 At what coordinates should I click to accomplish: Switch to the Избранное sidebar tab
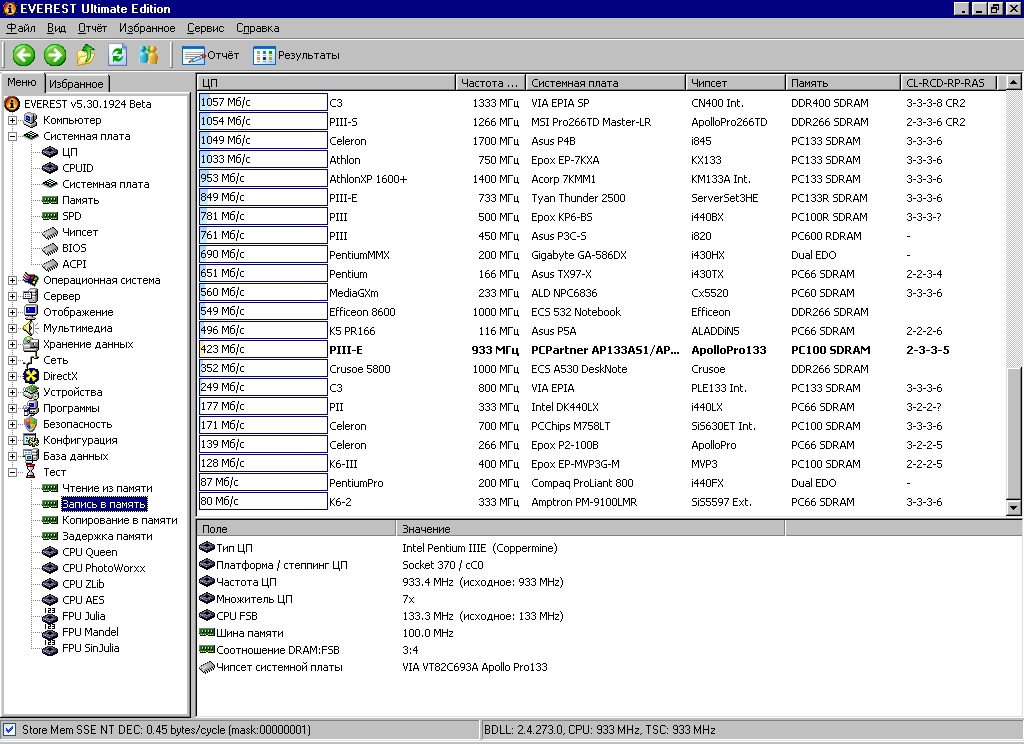(x=76, y=84)
